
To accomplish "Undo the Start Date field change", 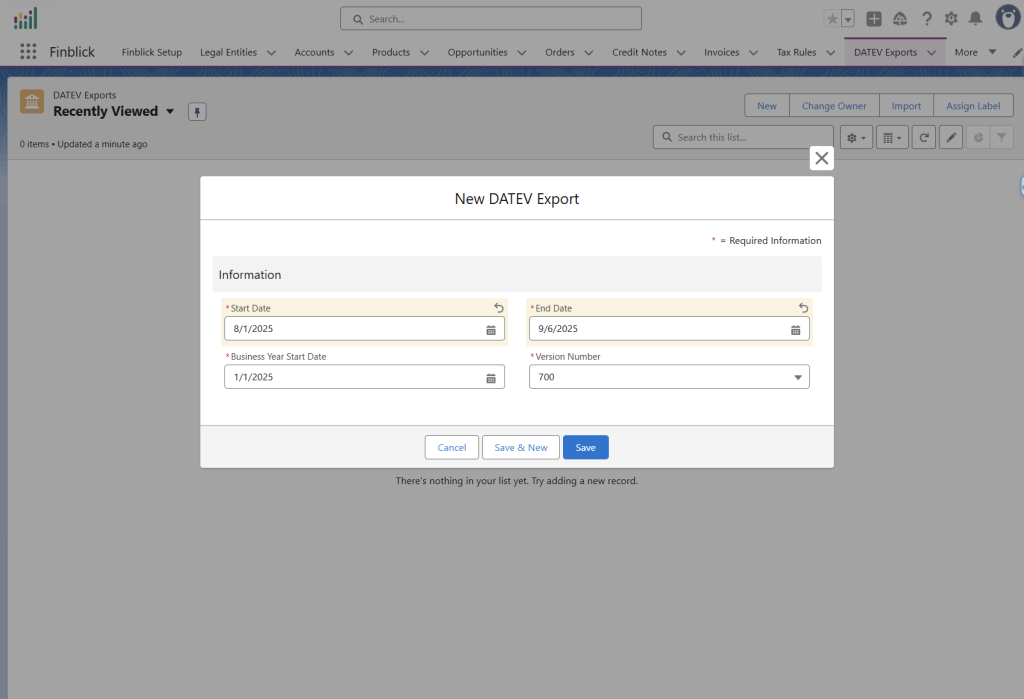I will [x=499, y=308].
